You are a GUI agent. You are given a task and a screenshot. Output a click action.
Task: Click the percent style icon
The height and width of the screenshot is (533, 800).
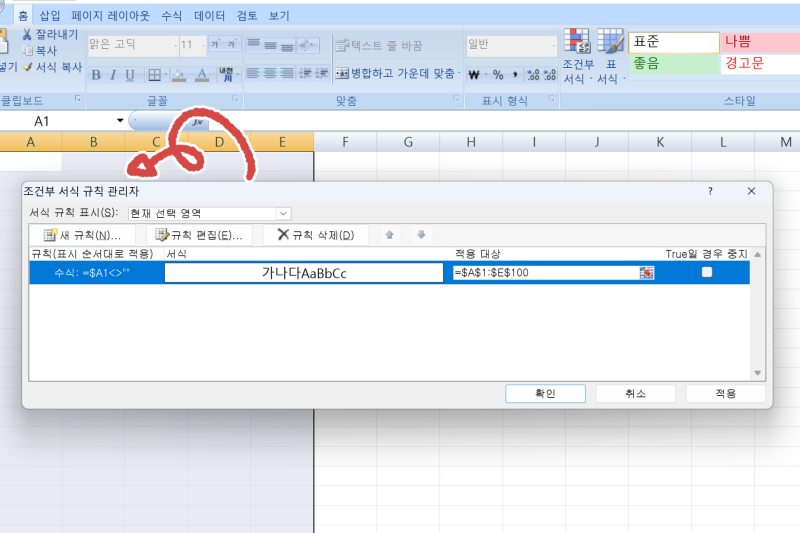tap(498, 75)
